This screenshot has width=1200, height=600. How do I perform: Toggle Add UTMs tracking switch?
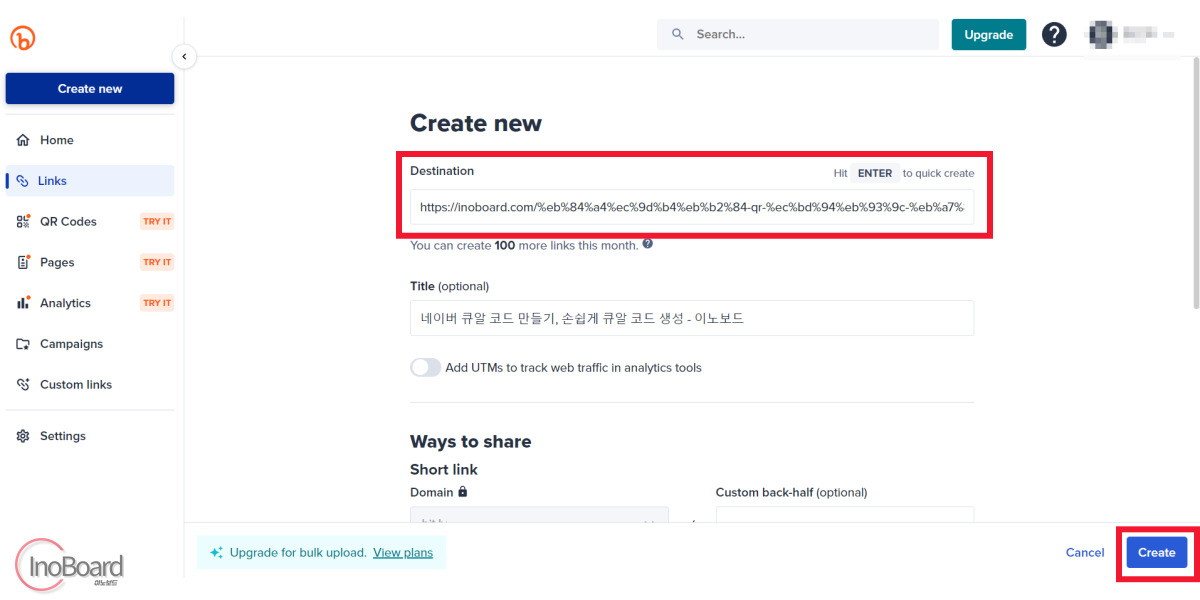(425, 367)
